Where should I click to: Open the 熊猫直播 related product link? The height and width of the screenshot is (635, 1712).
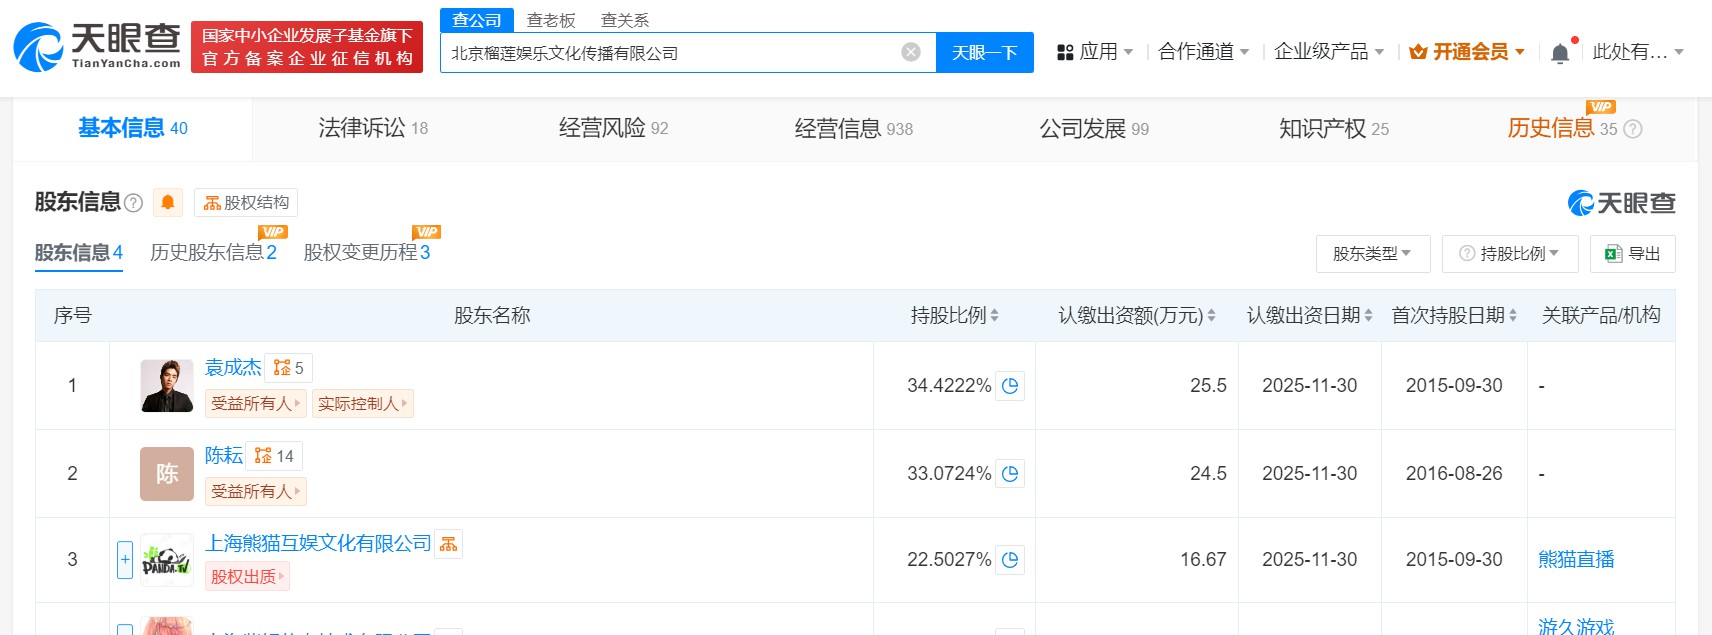point(1577,560)
